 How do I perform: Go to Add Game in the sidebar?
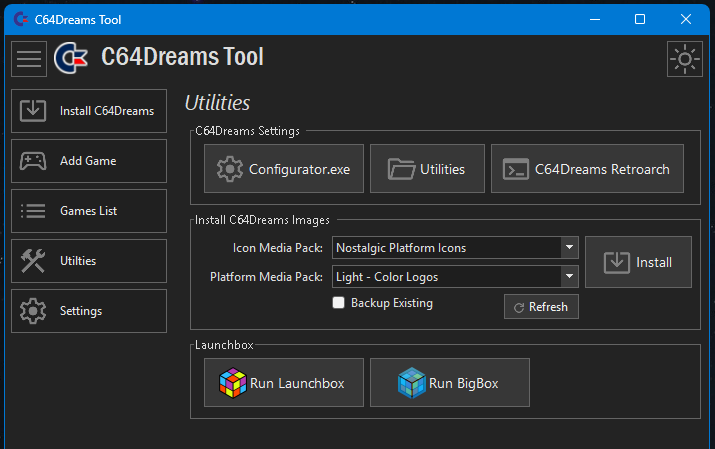(89, 161)
